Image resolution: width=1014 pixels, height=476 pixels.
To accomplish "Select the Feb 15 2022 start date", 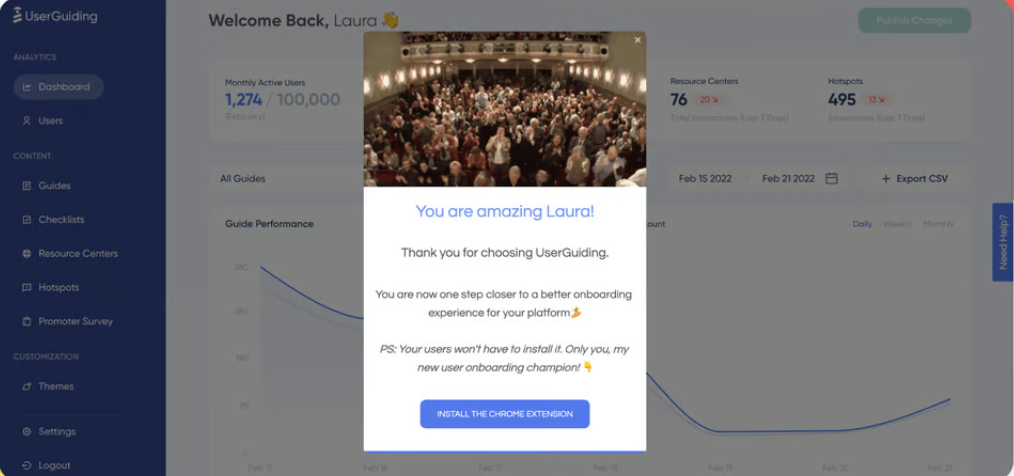I will [x=705, y=178].
